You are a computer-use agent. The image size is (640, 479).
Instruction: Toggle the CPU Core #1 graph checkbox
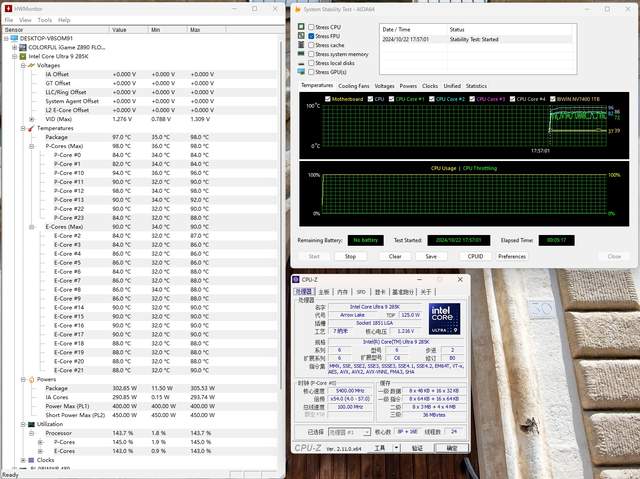(391, 99)
